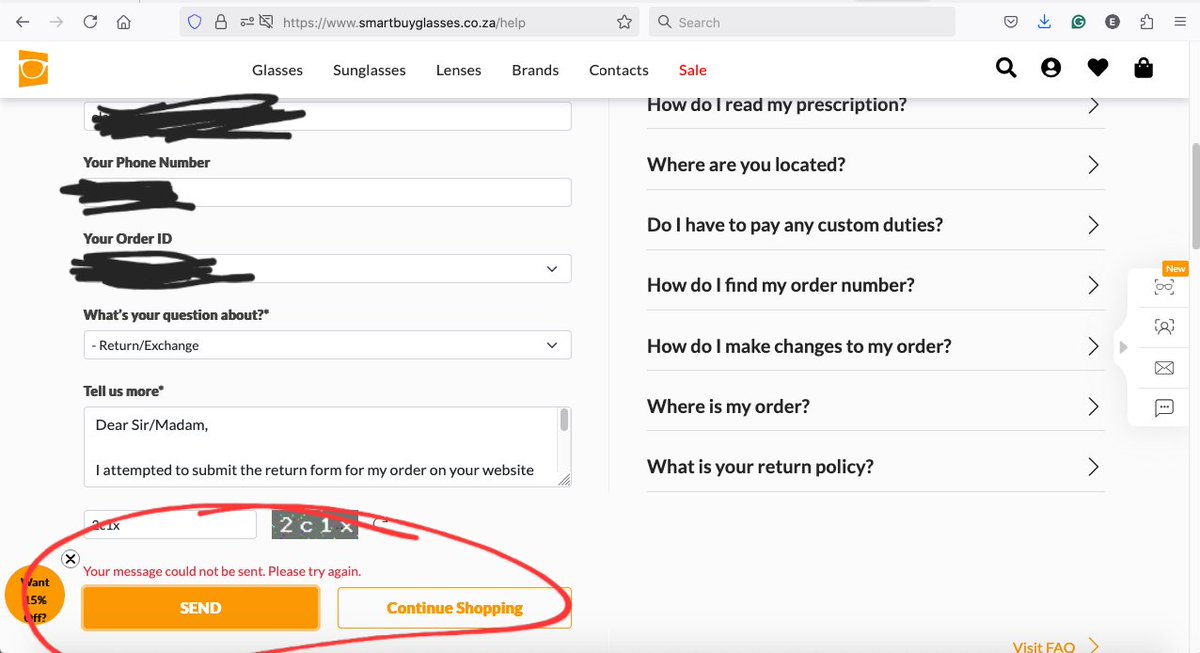Open Pocket save icon in toolbar
Viewport: 1200px width, 653px height.
click(x=1011, y=22)
